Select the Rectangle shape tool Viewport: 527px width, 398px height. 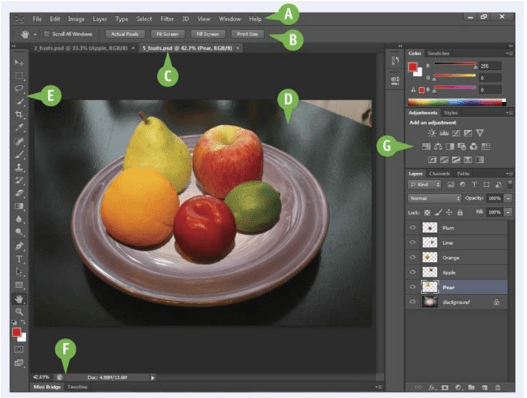point(19,285)
